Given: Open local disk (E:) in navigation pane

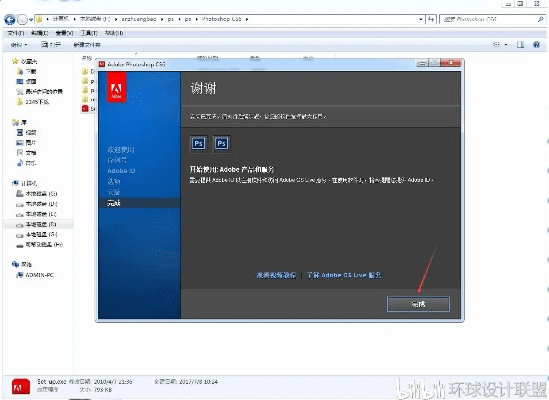Looking at the screenshot, I should (36, 214).
